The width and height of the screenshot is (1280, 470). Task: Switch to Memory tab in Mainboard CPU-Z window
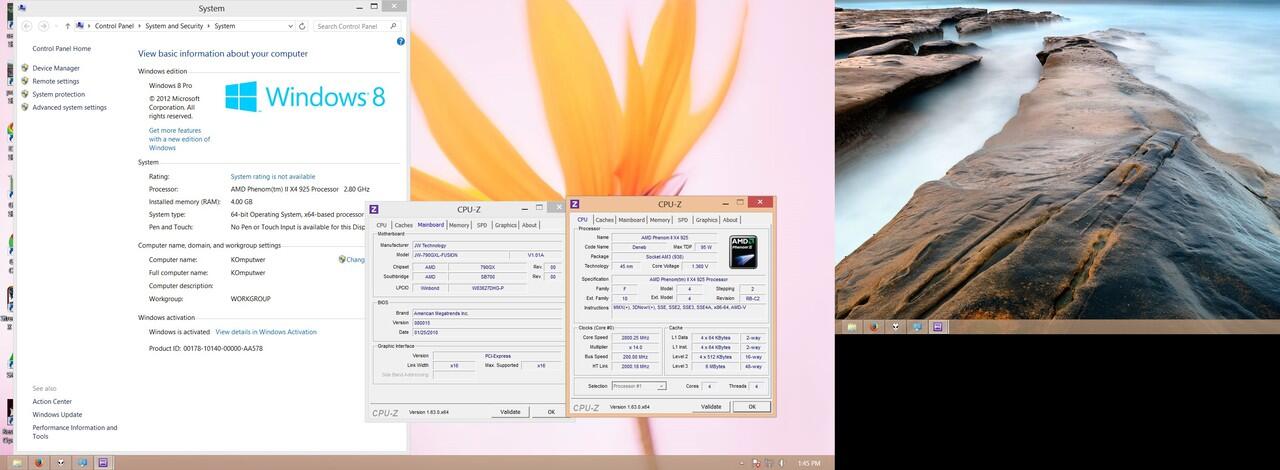[459, 225]
